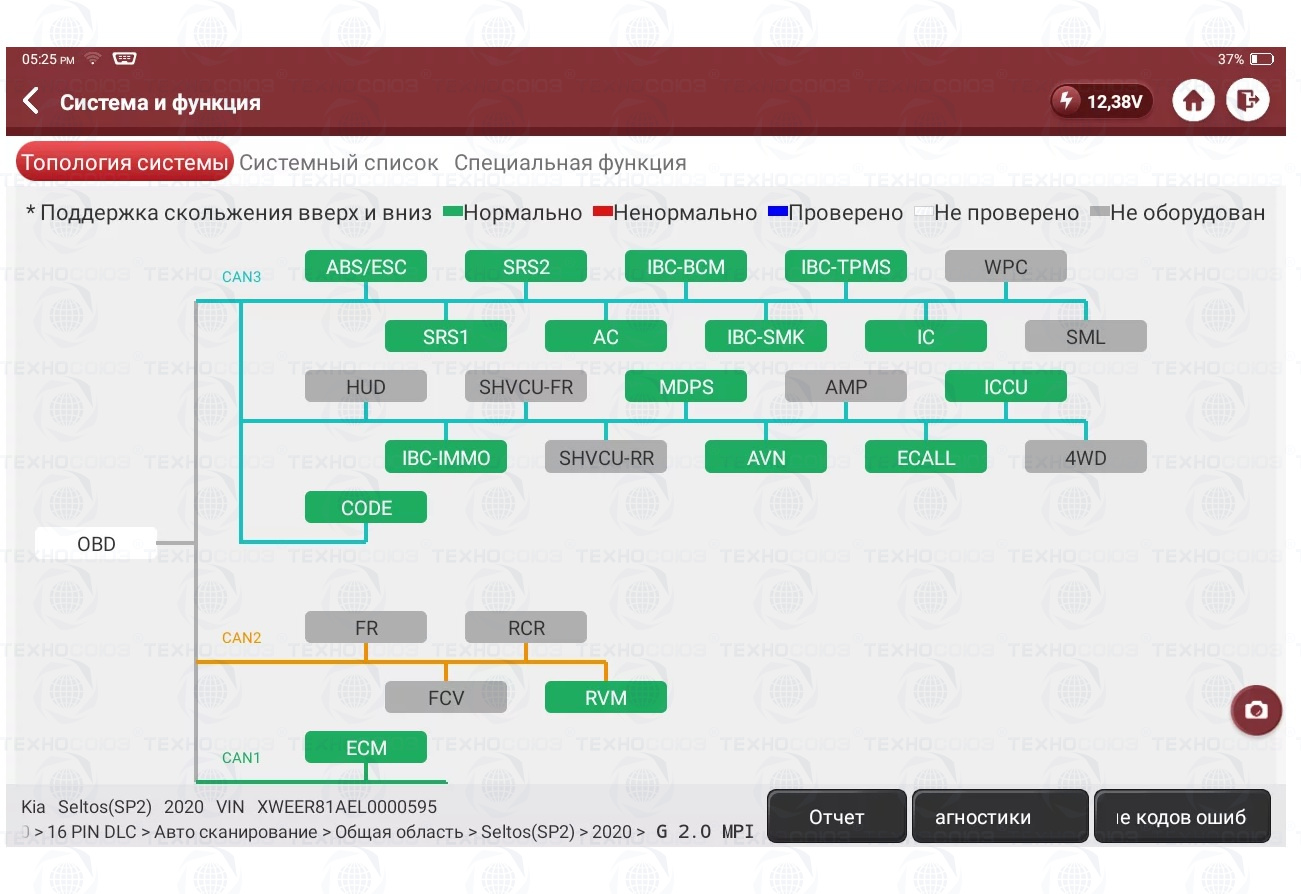1301x894 pixels.
Task: Tap the OBD connector box
Action: tap(96, 544)
